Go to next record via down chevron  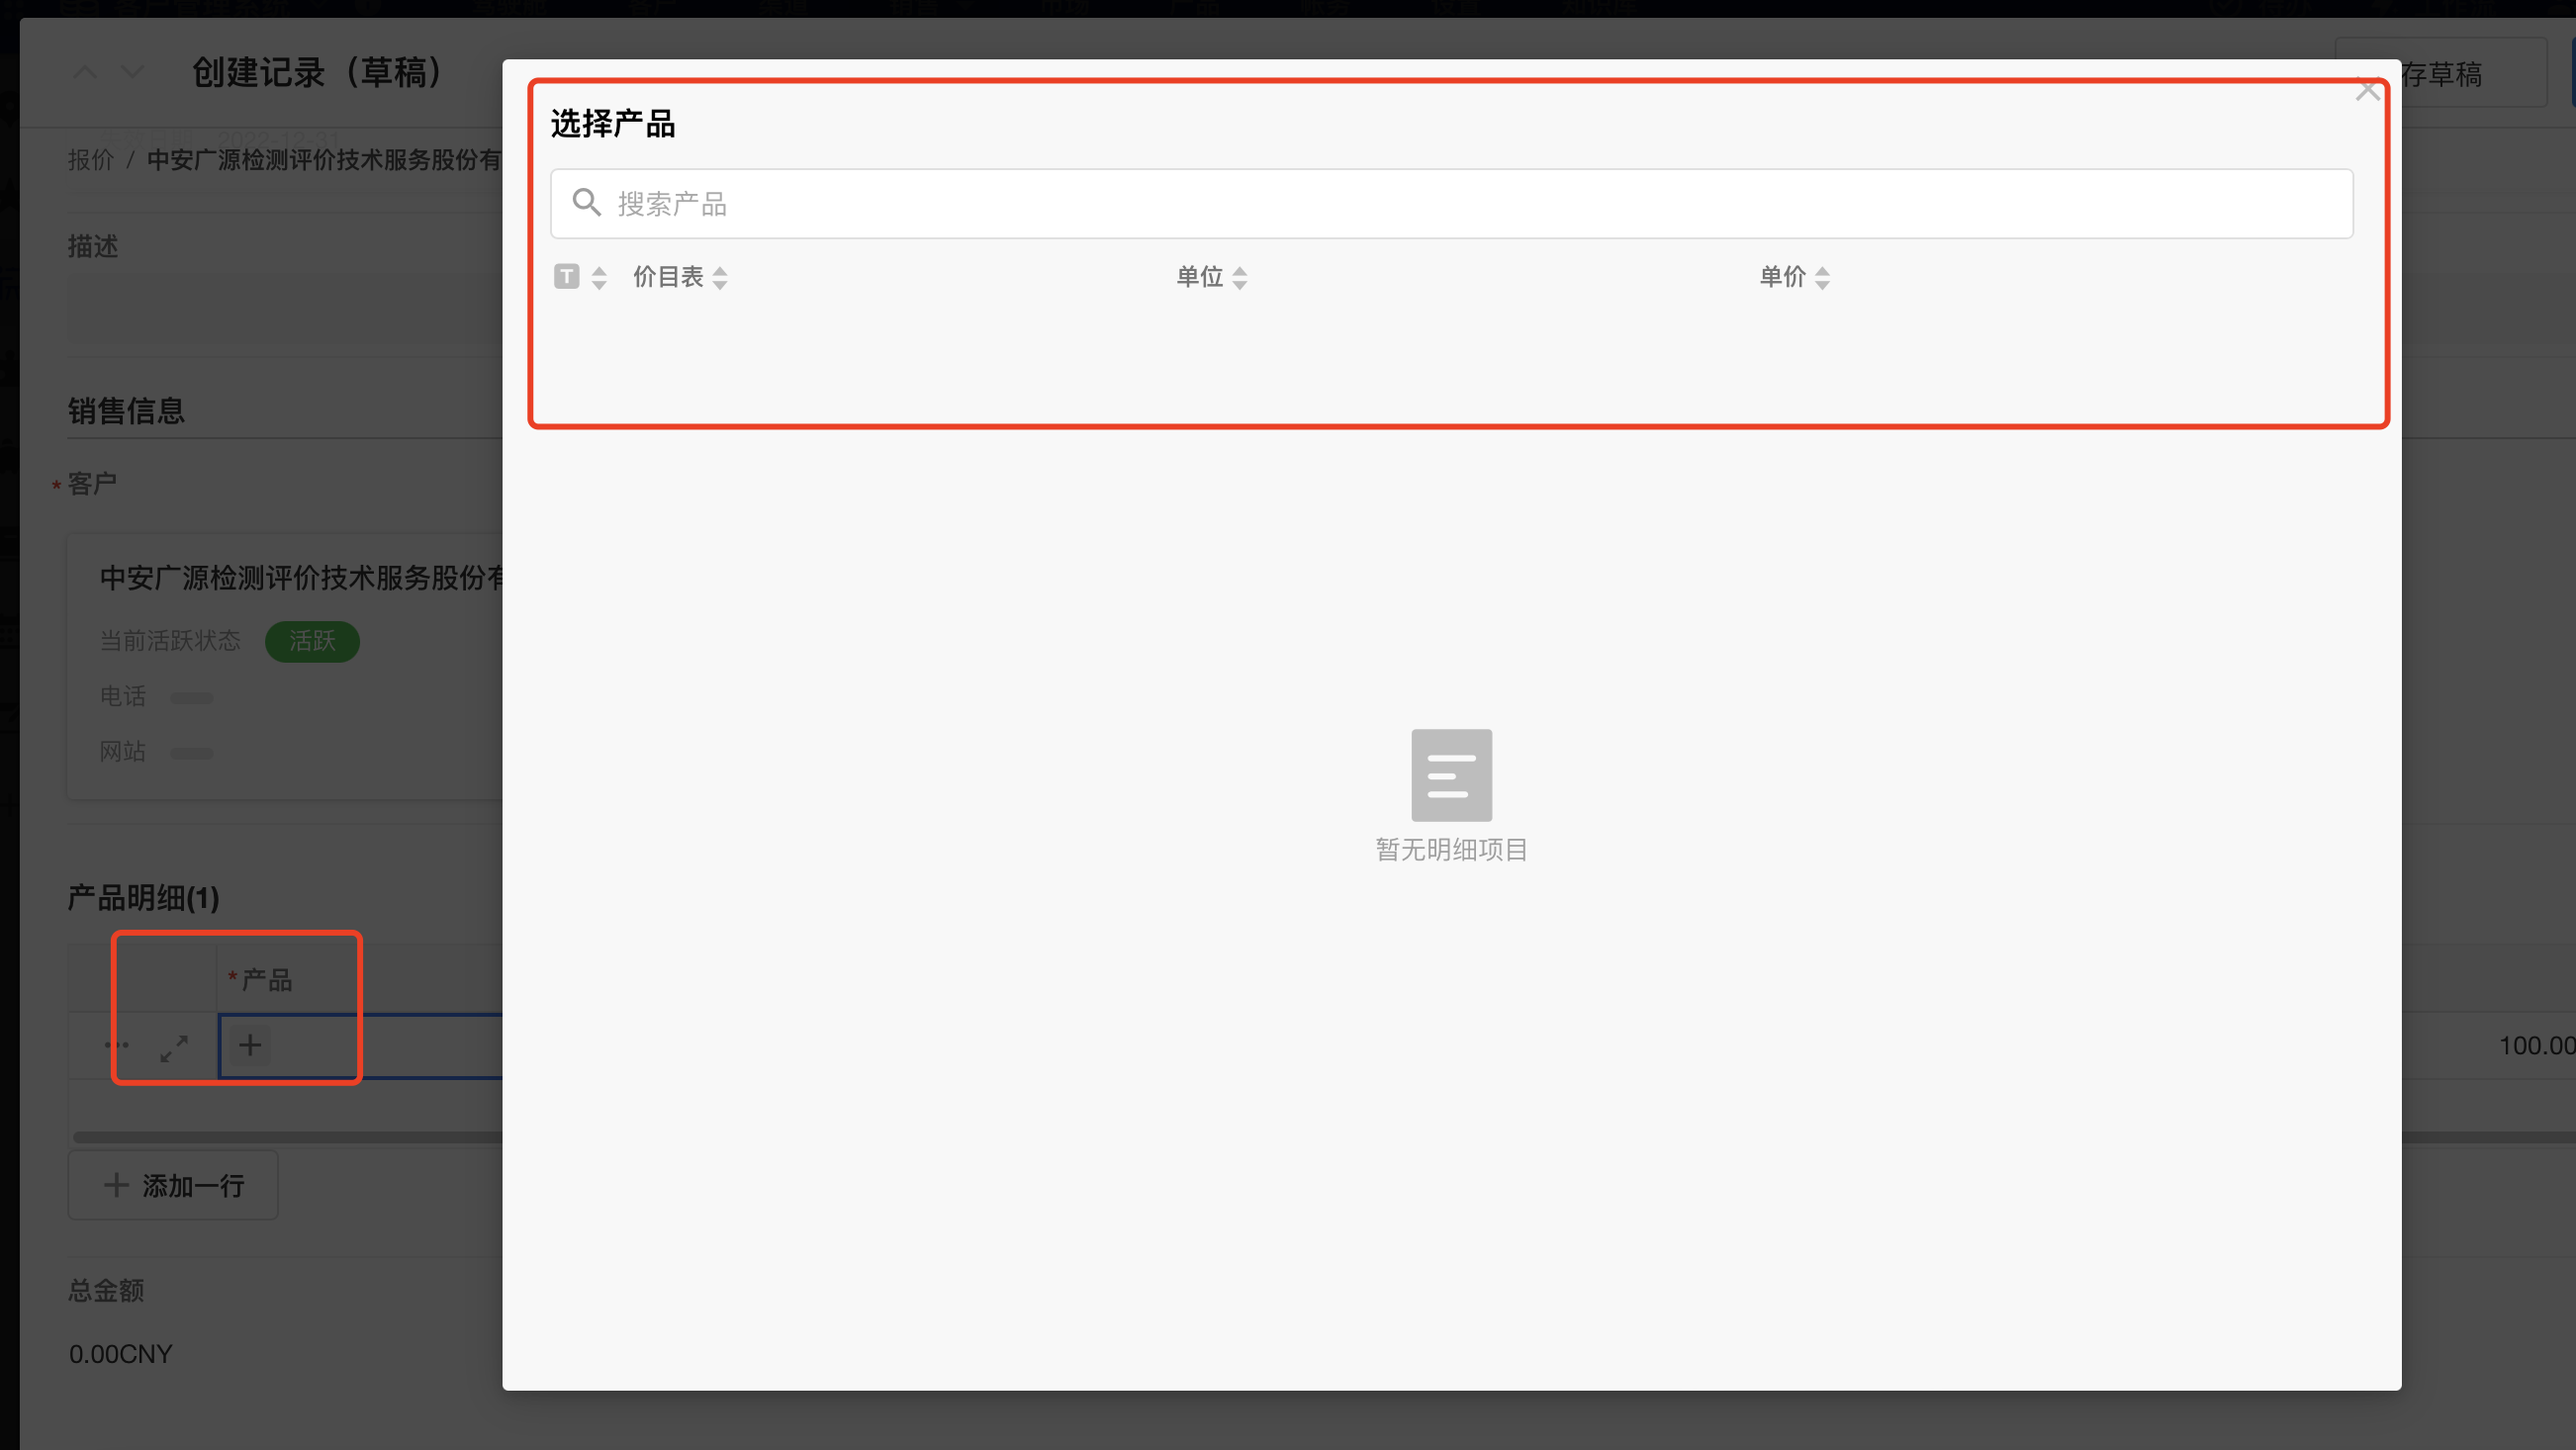tap(131, 71)
